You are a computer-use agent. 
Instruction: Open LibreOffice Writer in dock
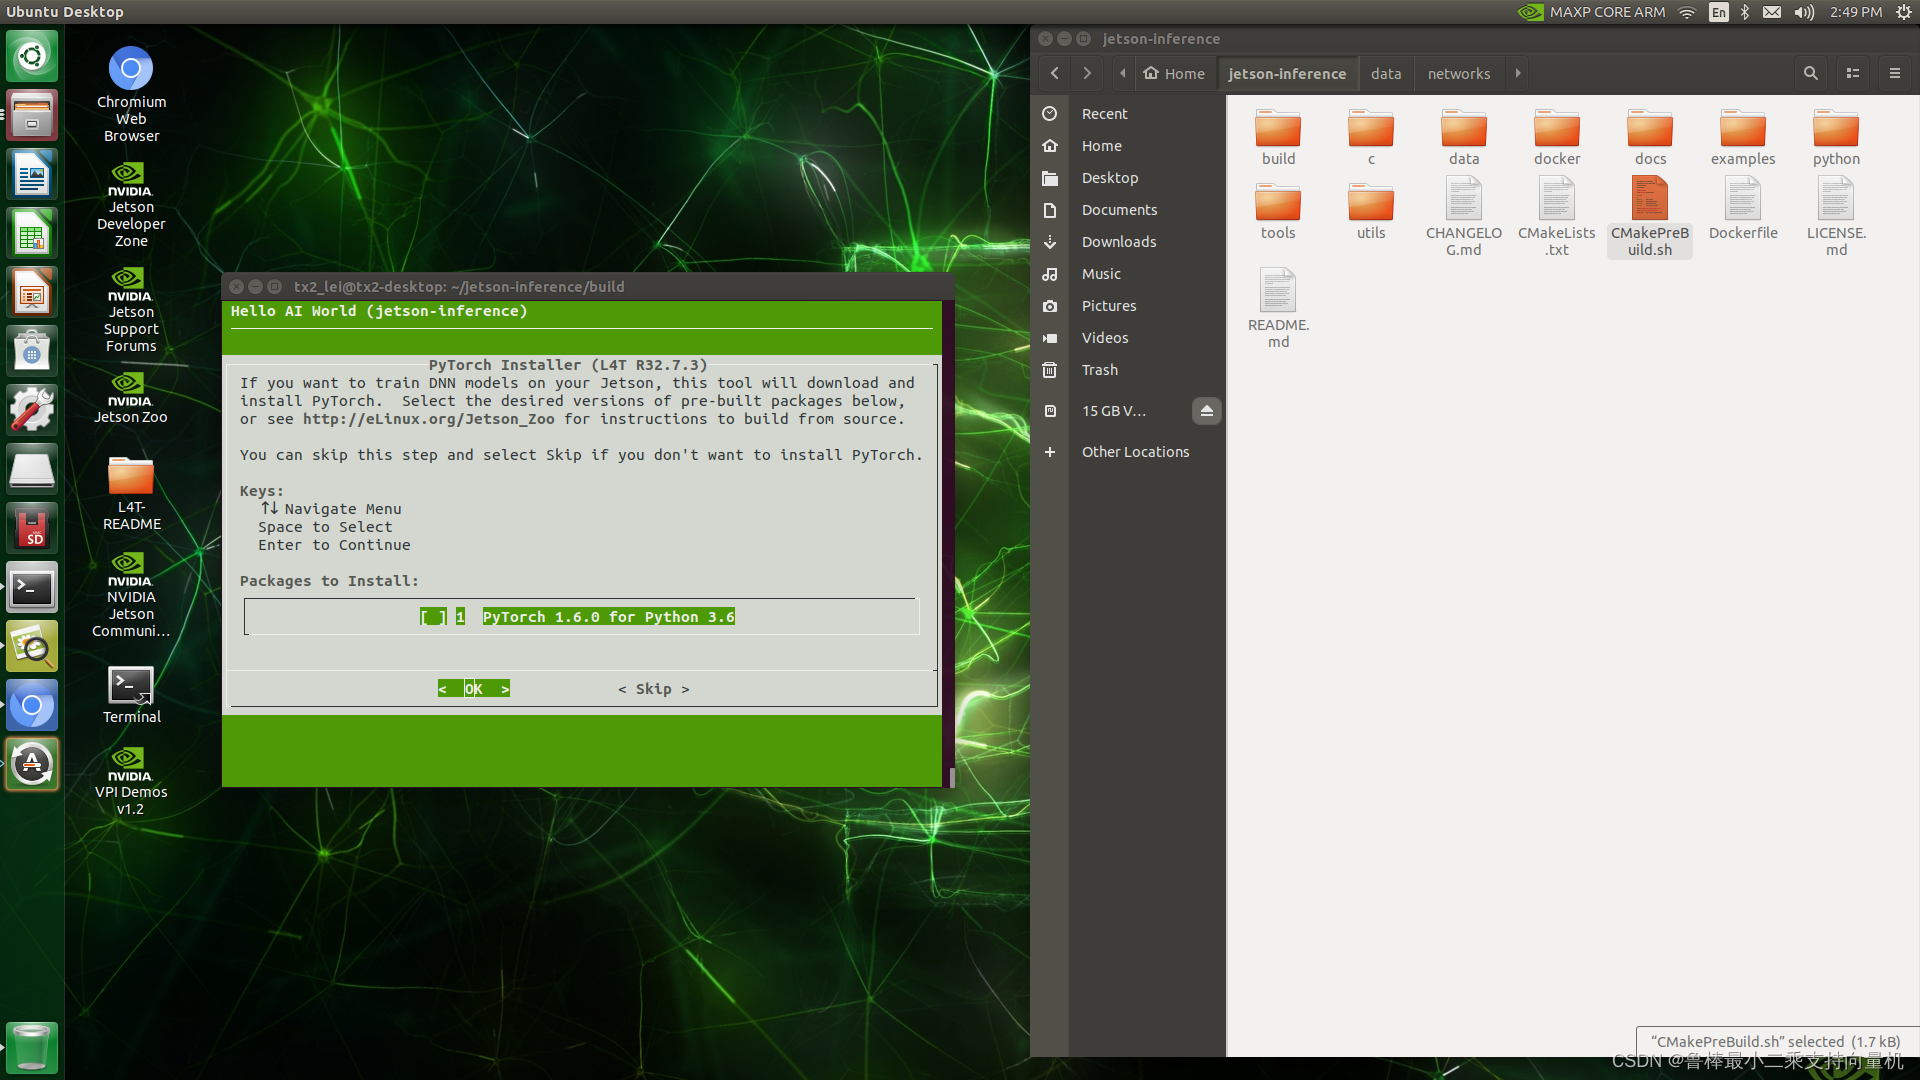32,174
